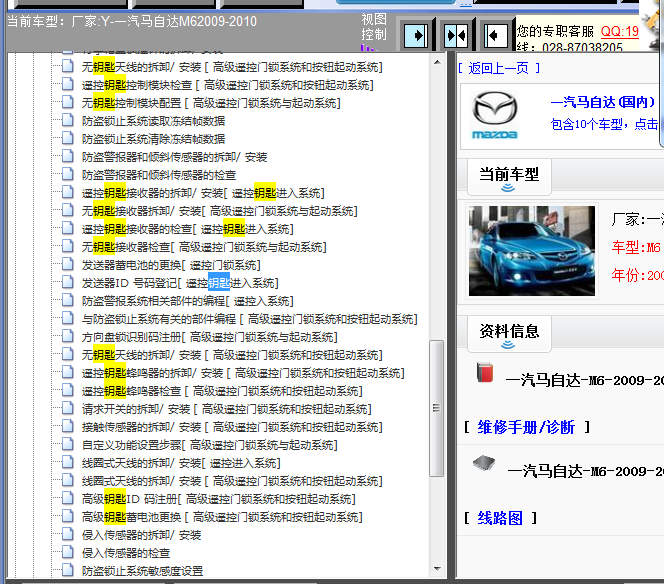Viewport: 664px width, 584px height.
Task: Click document icon beside 遥控钥匙控制模块检查
Action: [67, 84]
